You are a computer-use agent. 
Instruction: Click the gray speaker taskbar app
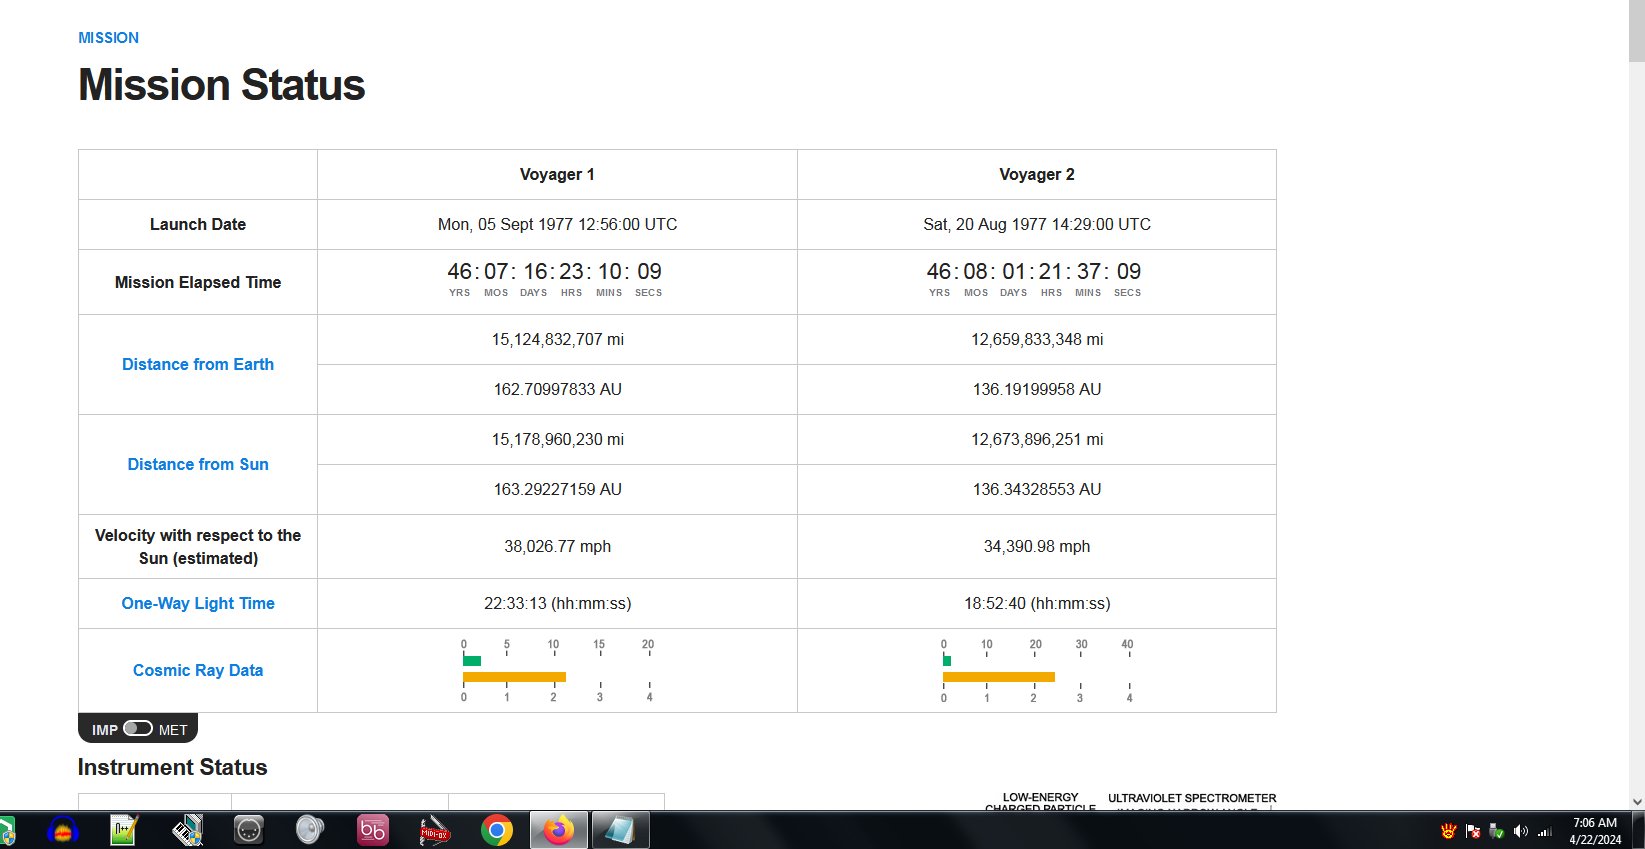pos(310,830)
